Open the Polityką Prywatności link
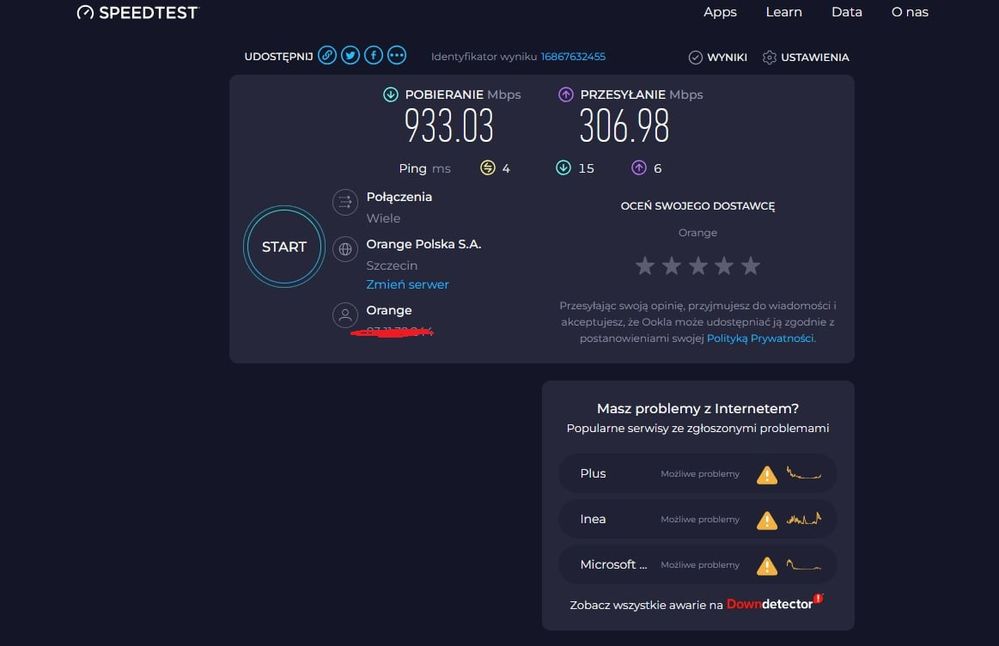The width and height of the screenshot is (999, 646). 760,339
